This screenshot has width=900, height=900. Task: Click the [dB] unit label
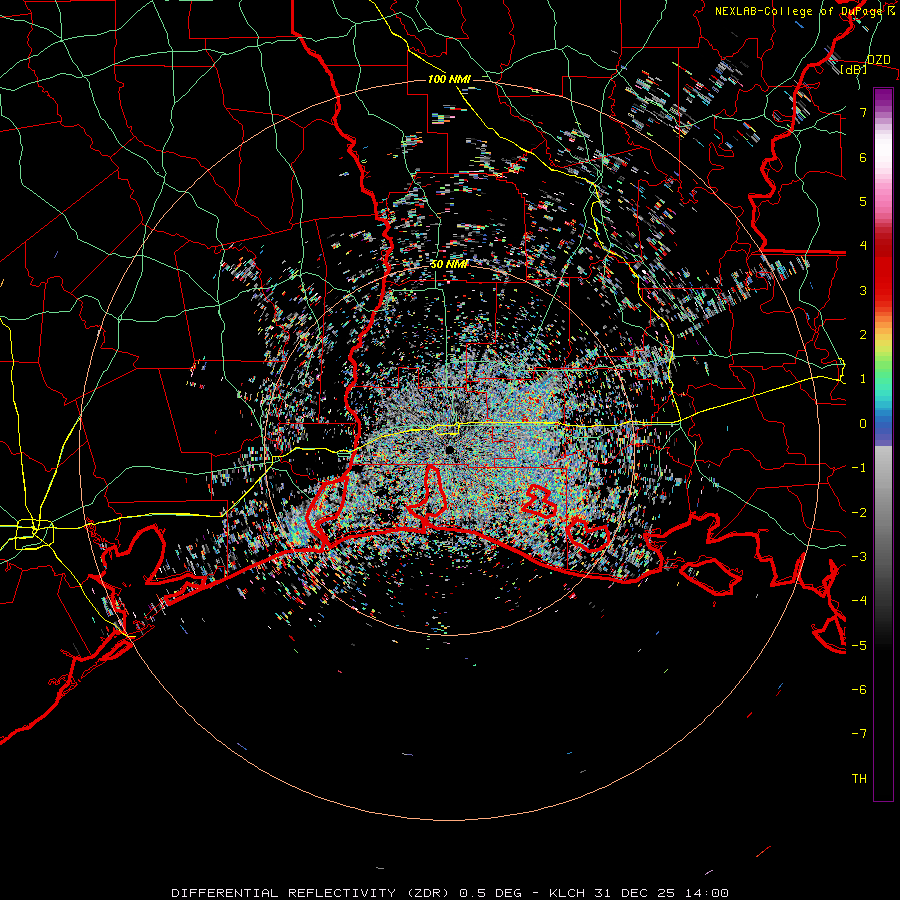854,70
